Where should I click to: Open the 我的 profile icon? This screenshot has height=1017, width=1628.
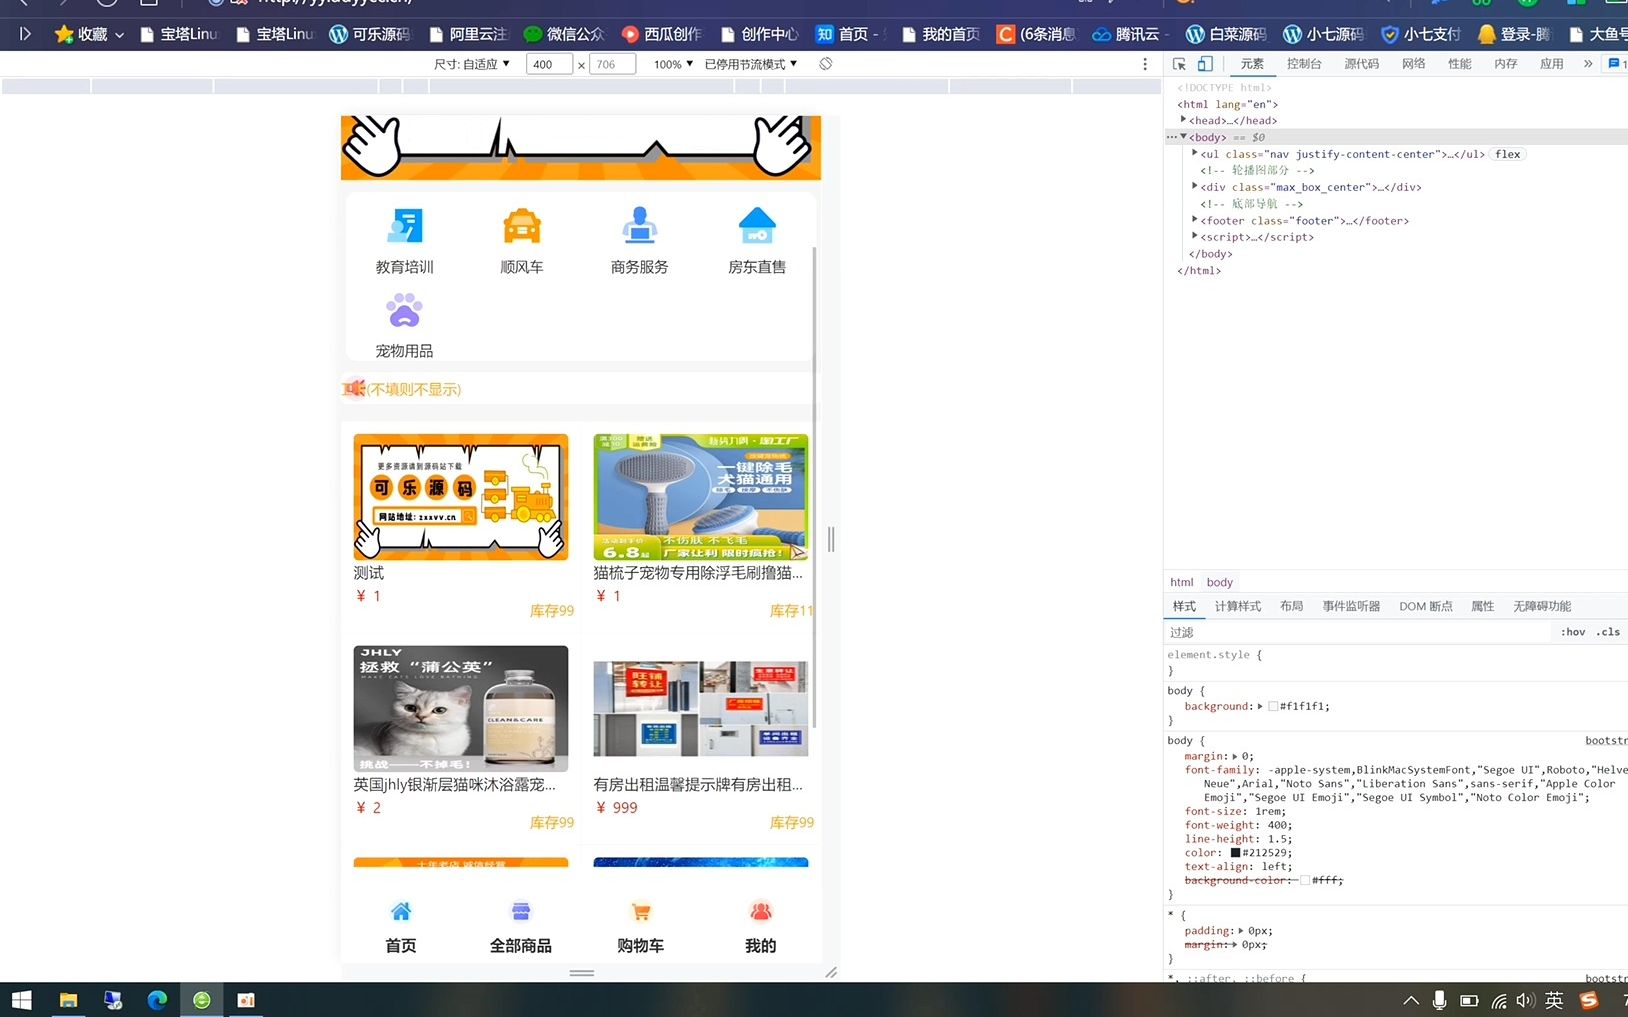[761, 911]
